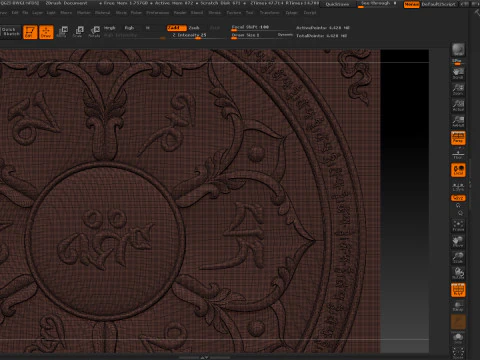This screenshot has height=360, width=480.
Task: Click the Zoom canvas icon
Action: tap(458, 89)
